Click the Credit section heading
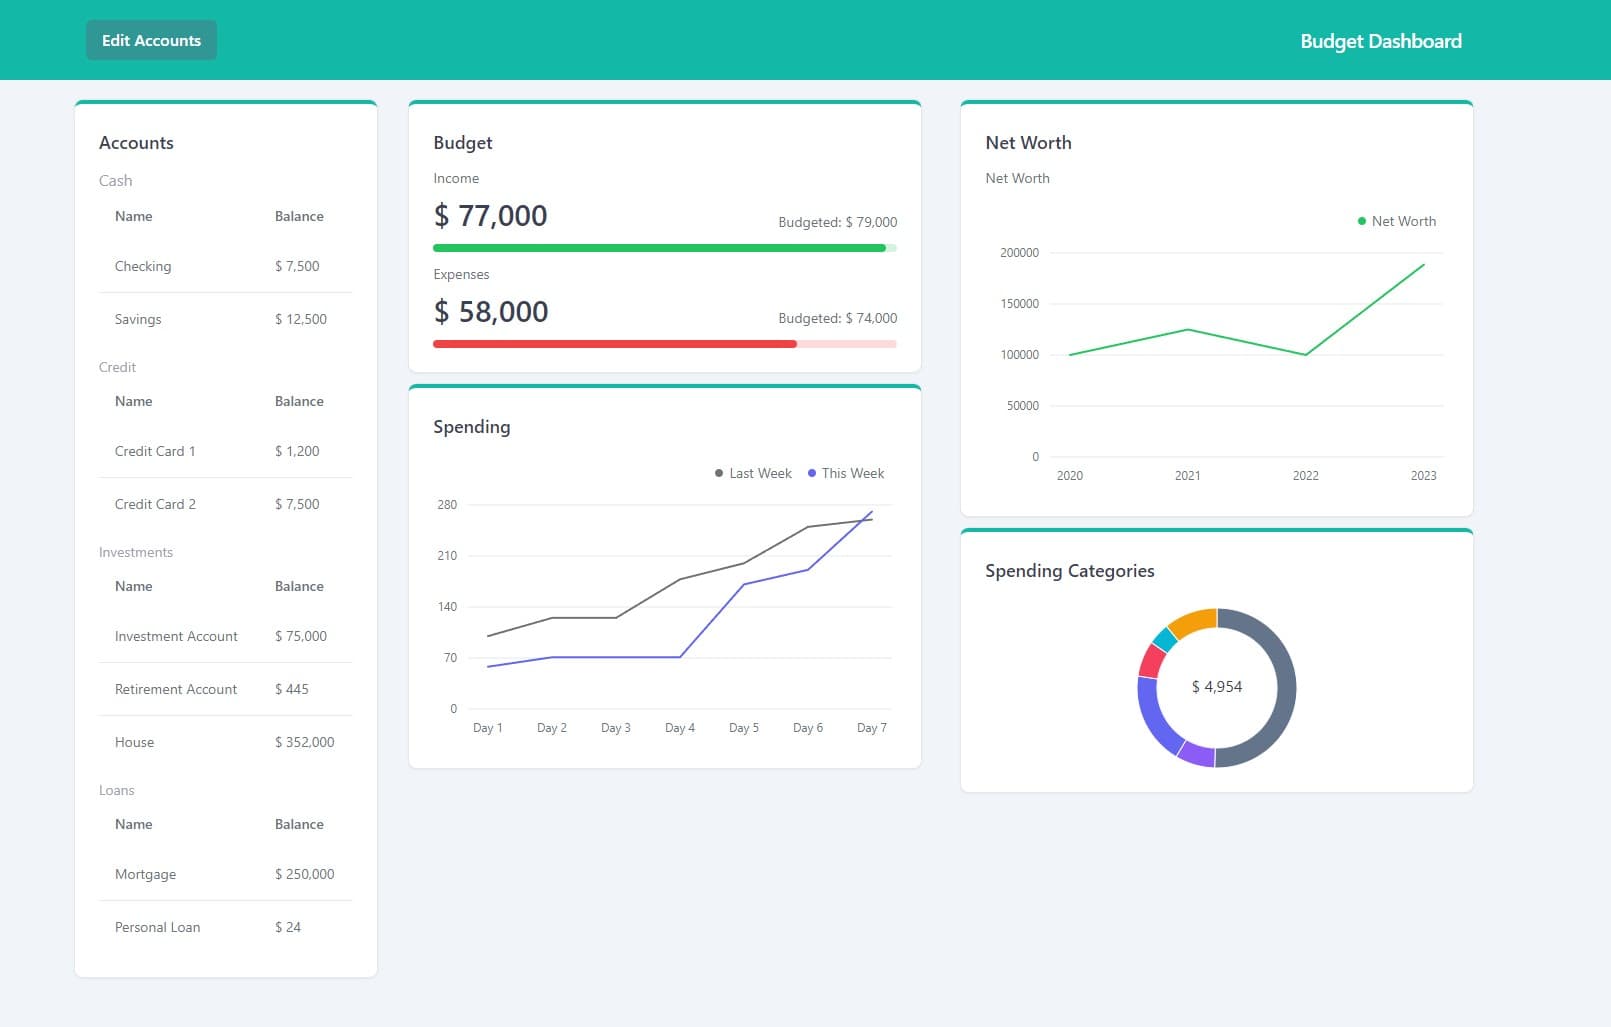 tap(117, 367)
